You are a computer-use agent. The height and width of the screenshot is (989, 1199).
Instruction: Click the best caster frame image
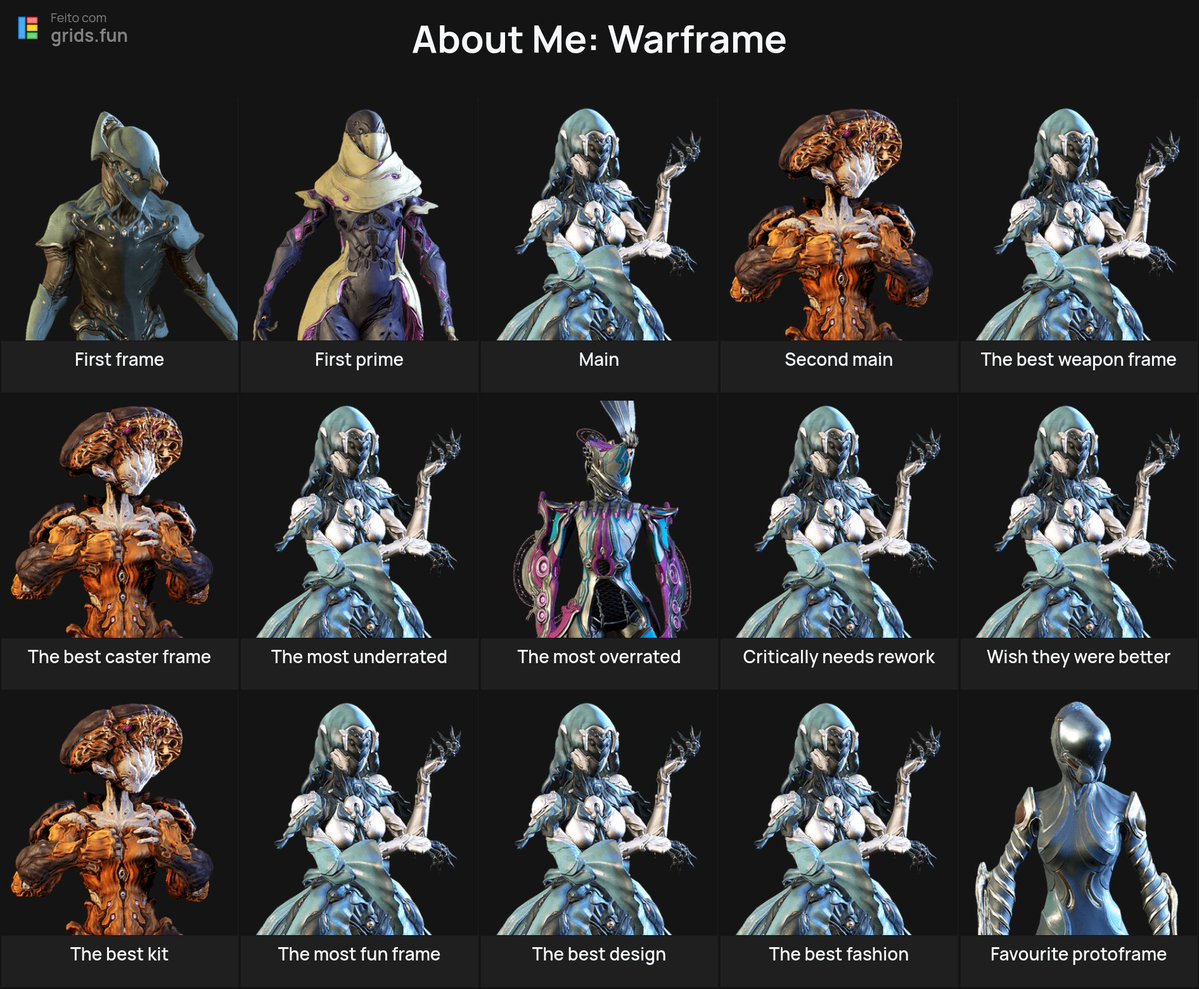click(119, 518)
